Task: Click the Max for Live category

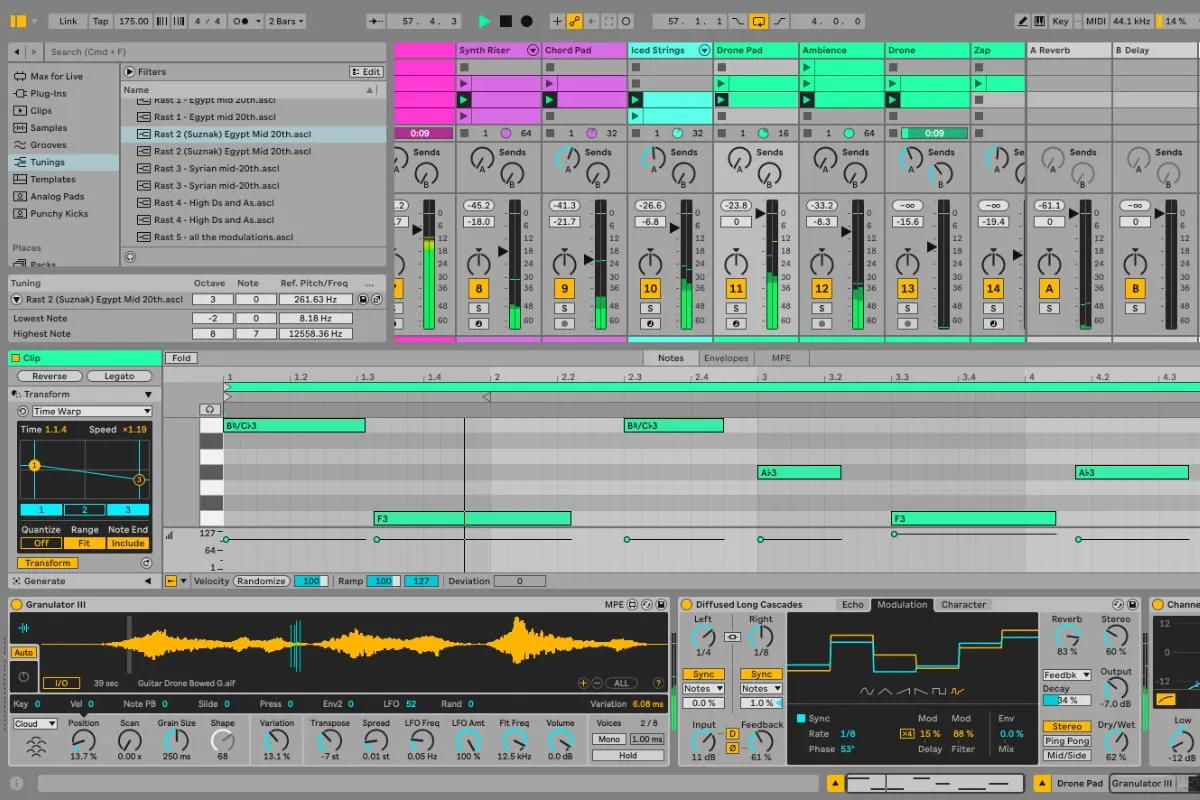Action: click(56, 76)
